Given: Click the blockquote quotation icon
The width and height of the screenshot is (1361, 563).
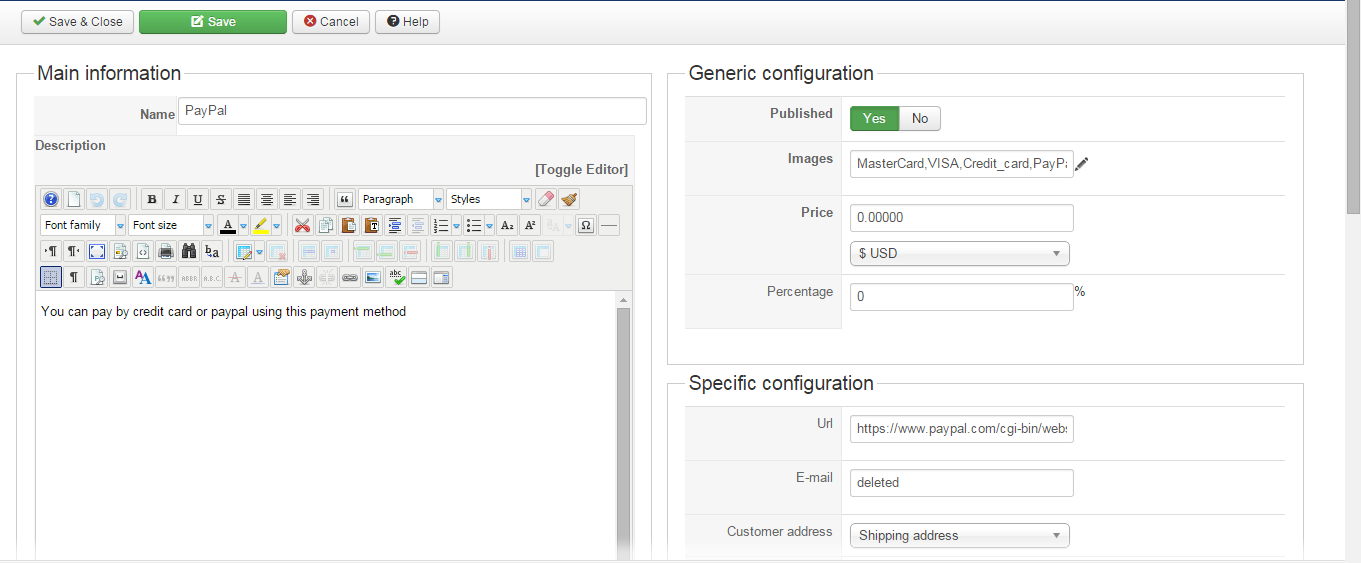Looking at the screenshot, I should pos(345,199).
